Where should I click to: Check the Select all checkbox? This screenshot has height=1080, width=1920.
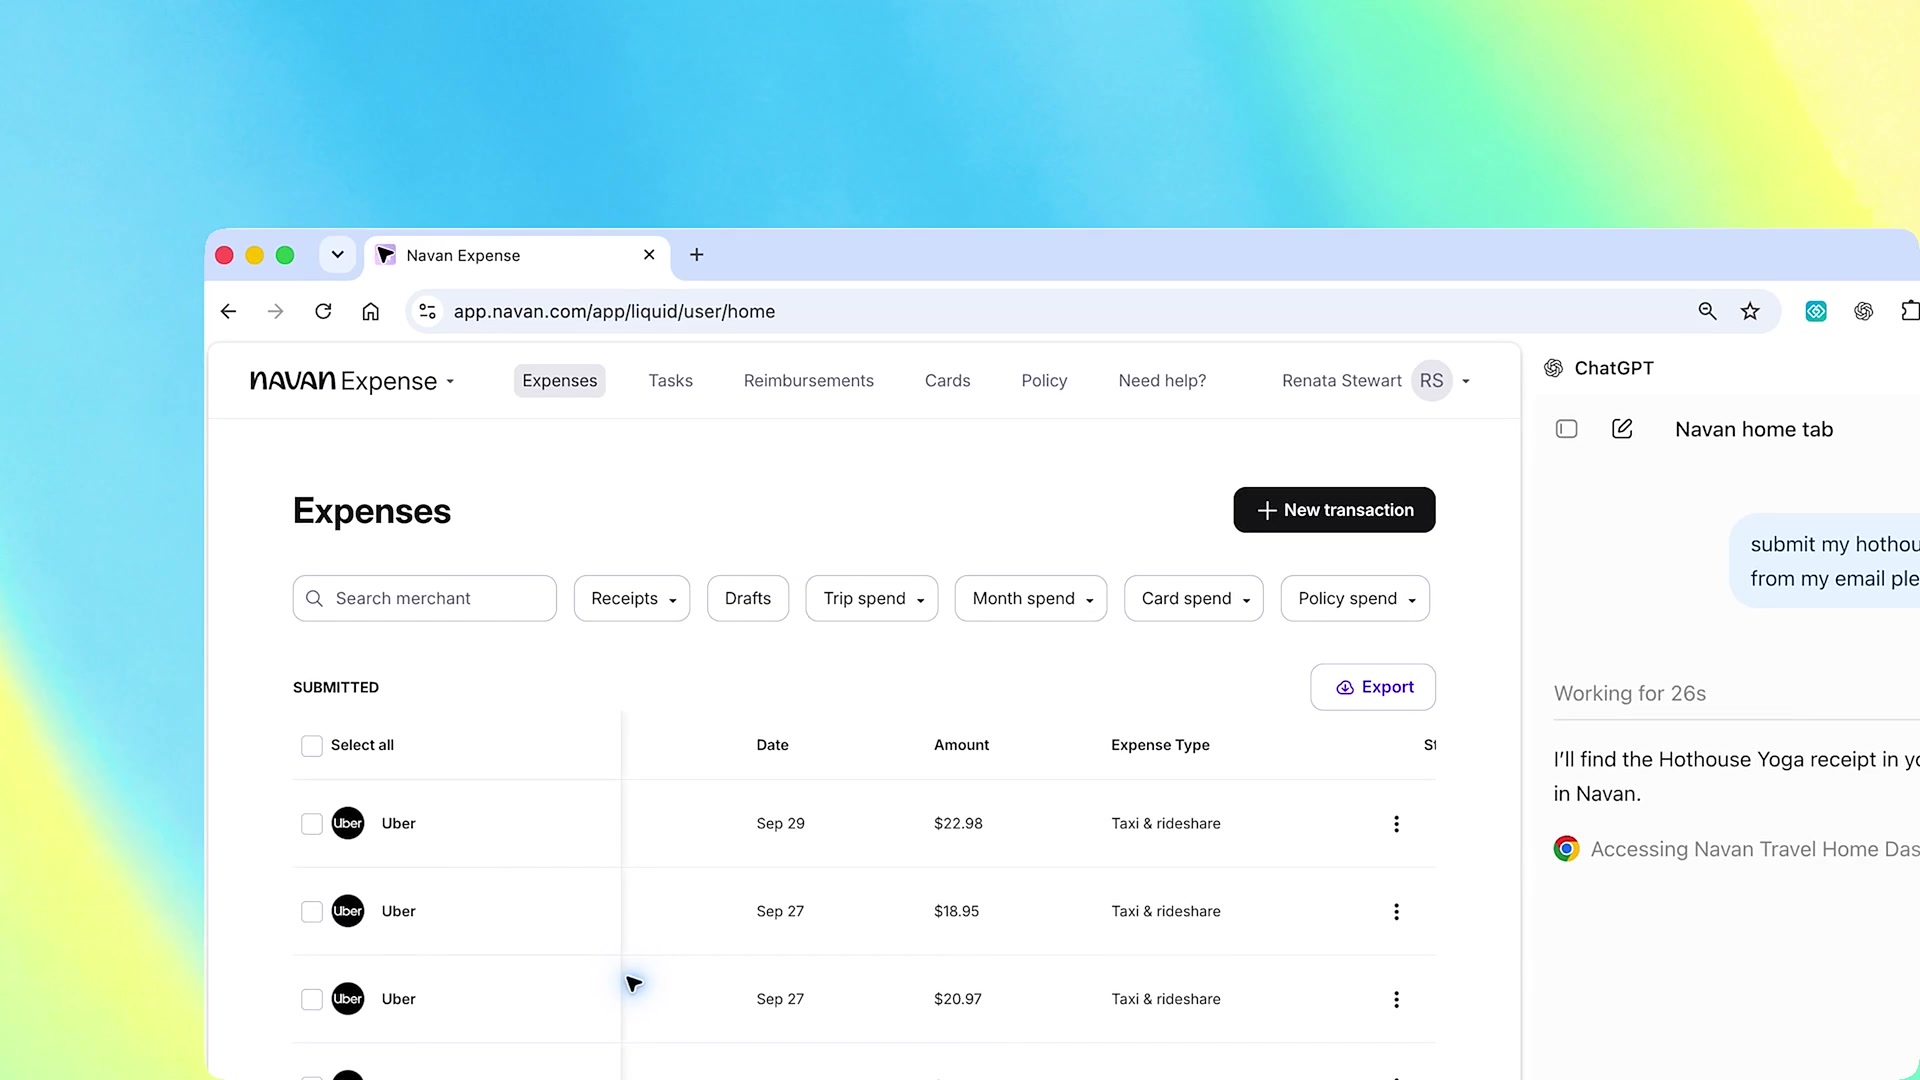pyautogui.click(x=312, y=746)
